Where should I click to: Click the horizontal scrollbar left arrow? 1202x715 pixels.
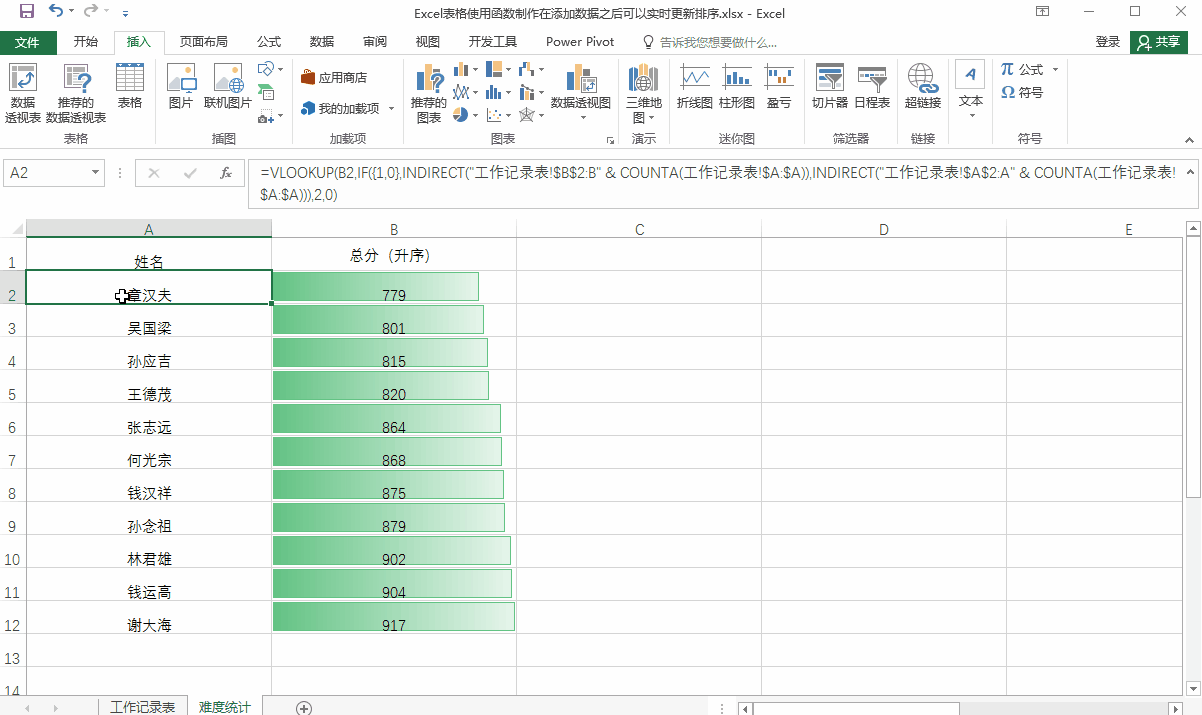[746, 708]
